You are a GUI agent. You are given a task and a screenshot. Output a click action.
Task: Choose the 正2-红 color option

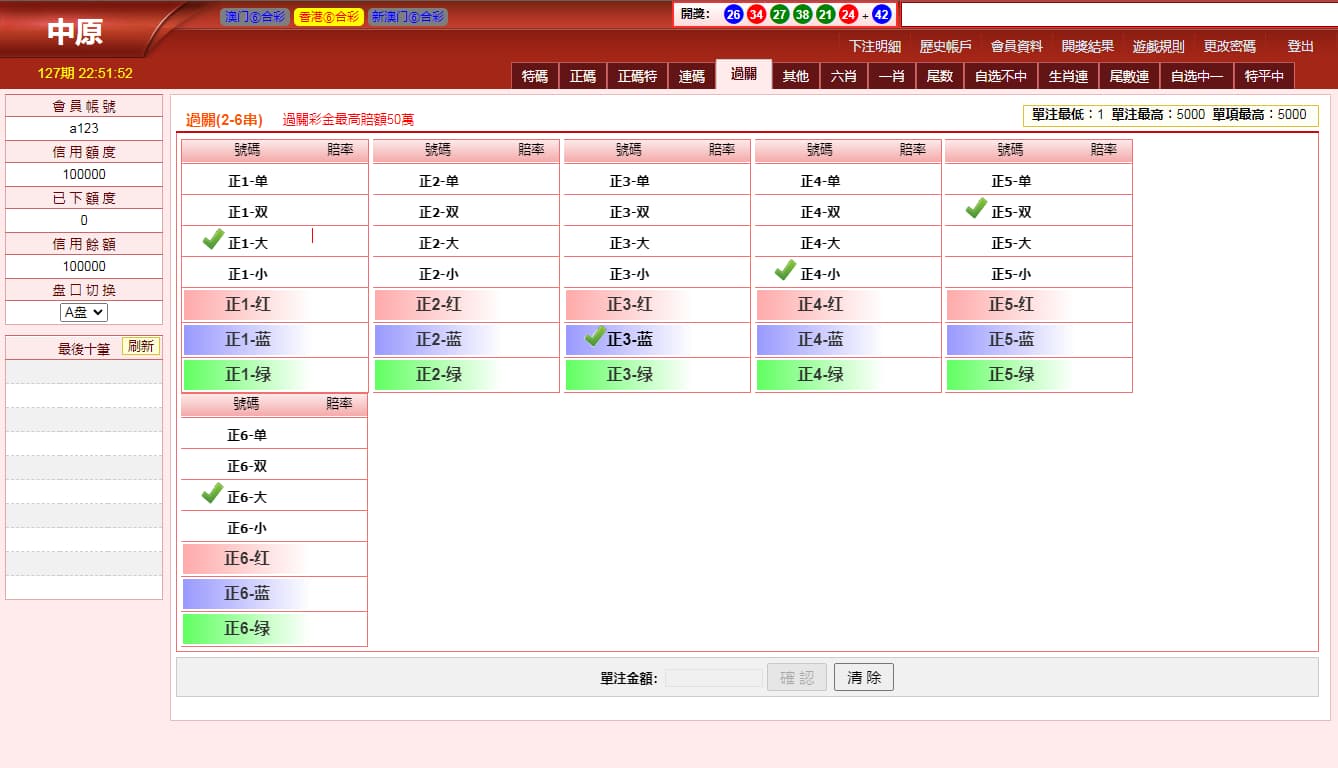pos(438,305)
